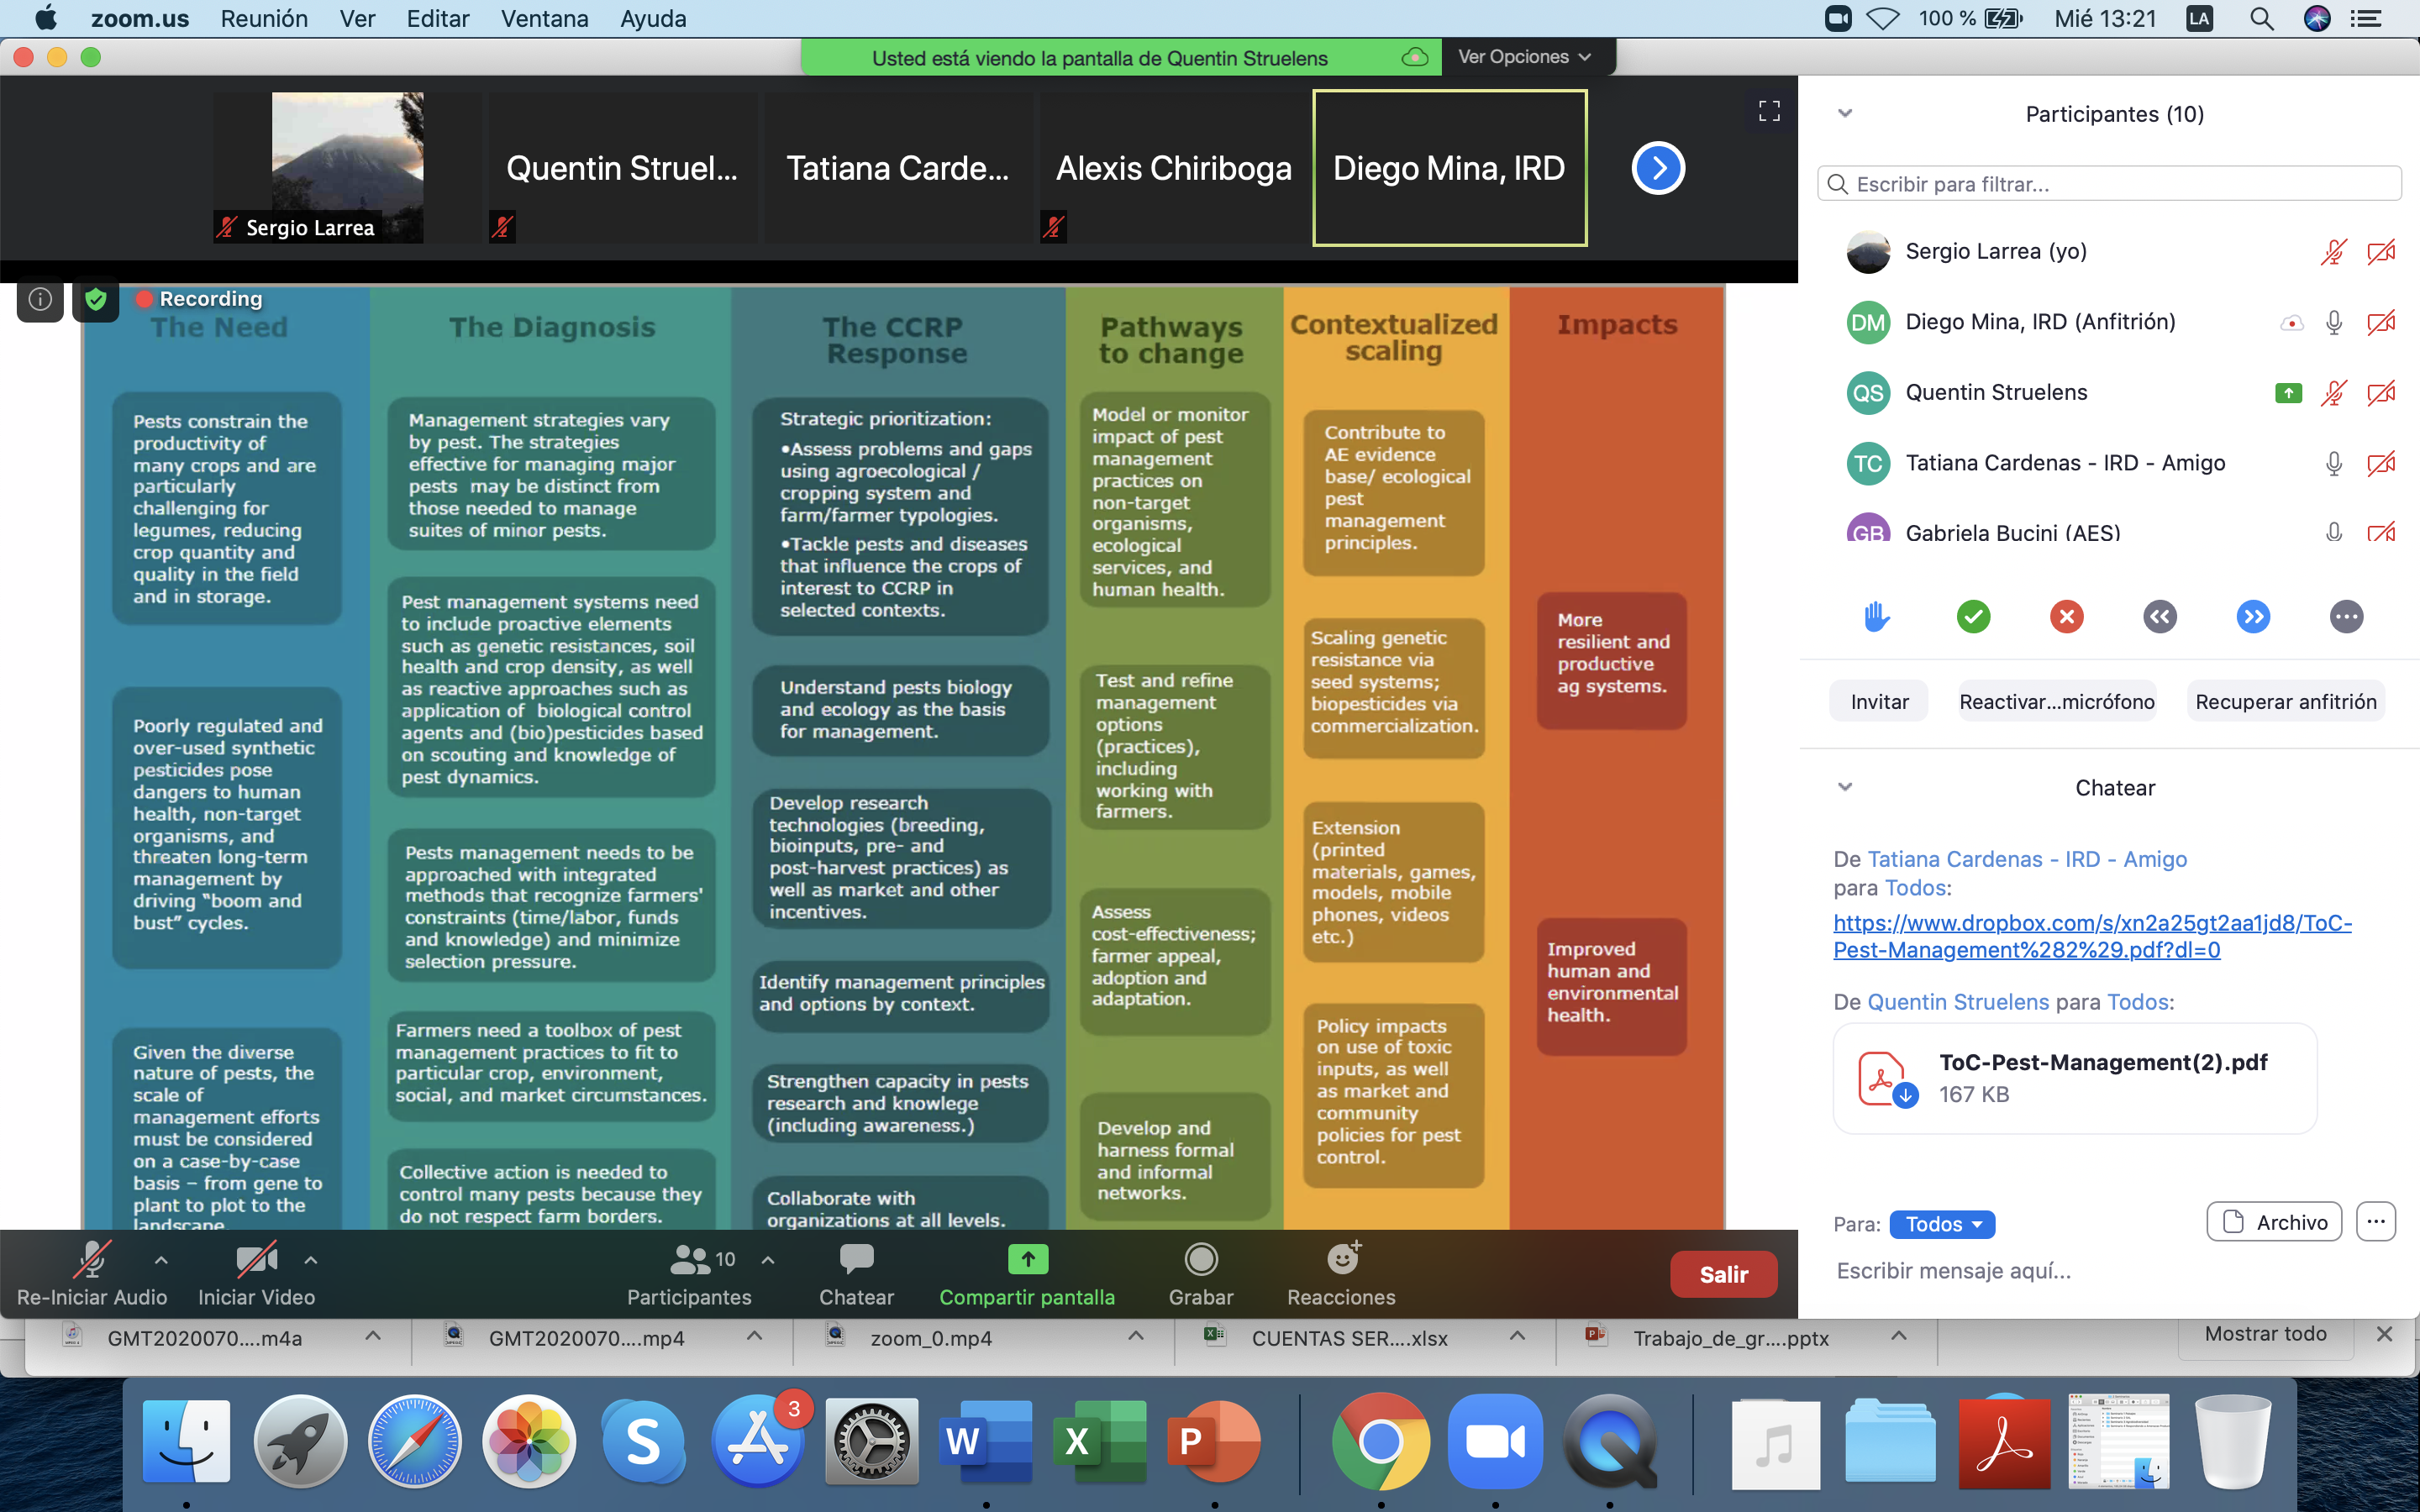Click the Grabar record icon
This screenshot has height=1512, width=2420.
pos(1200,1260)
